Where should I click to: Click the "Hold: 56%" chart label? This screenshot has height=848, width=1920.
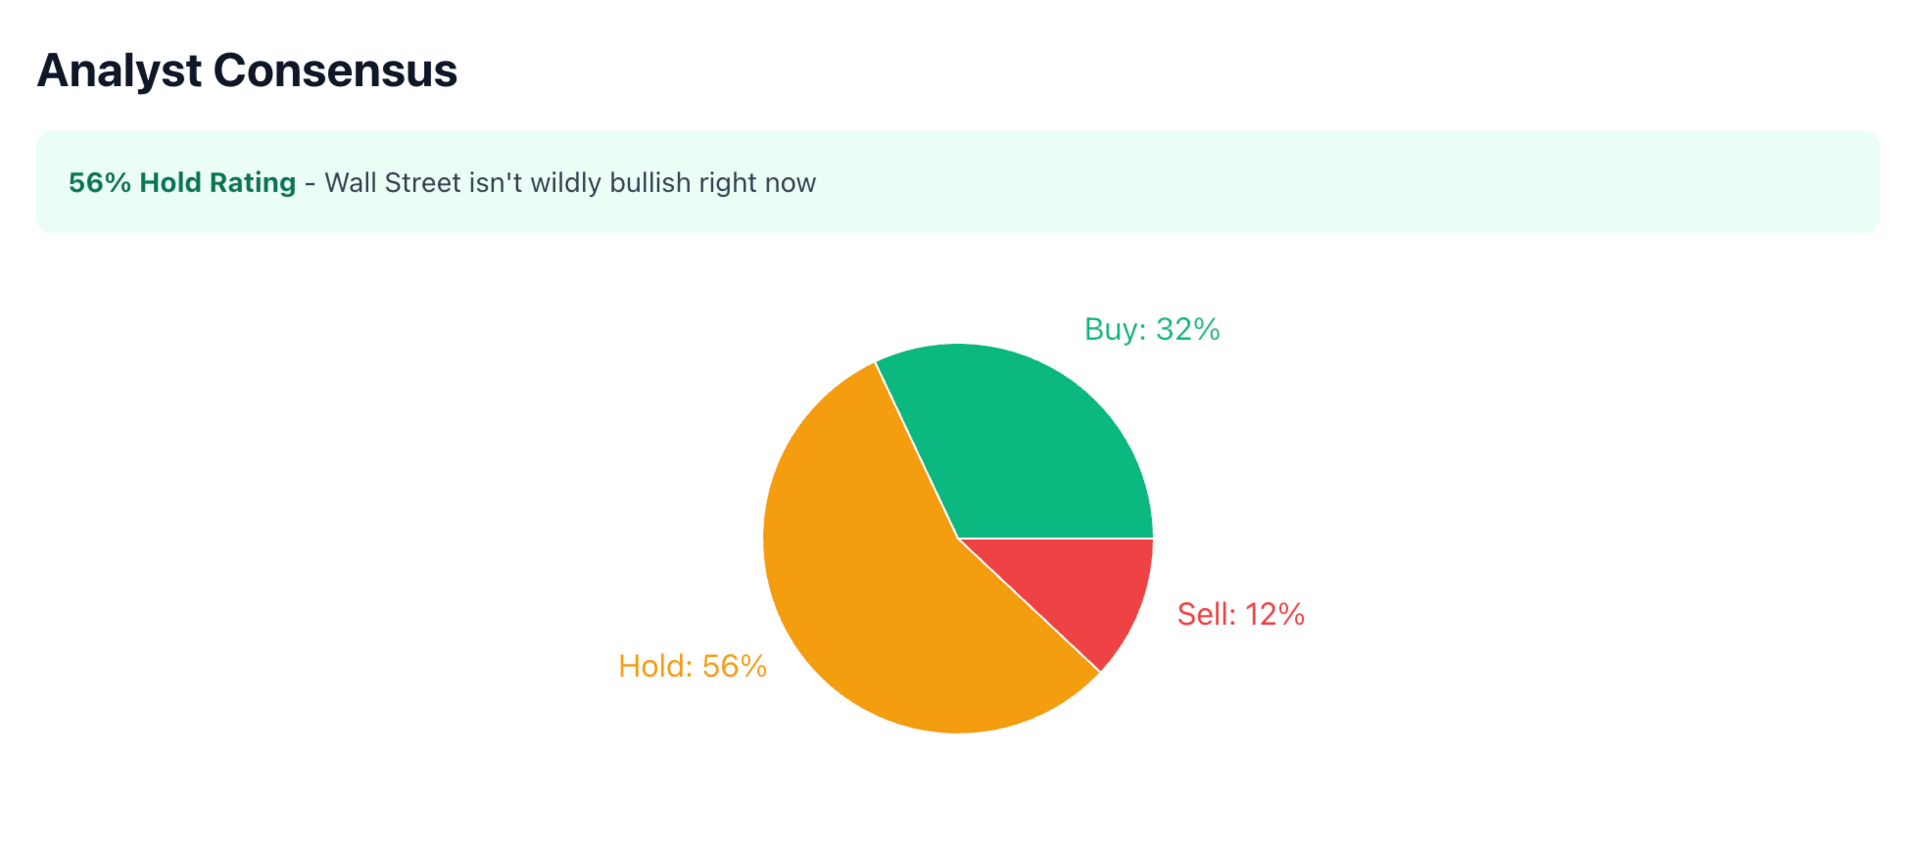click(x=692, y=666)
